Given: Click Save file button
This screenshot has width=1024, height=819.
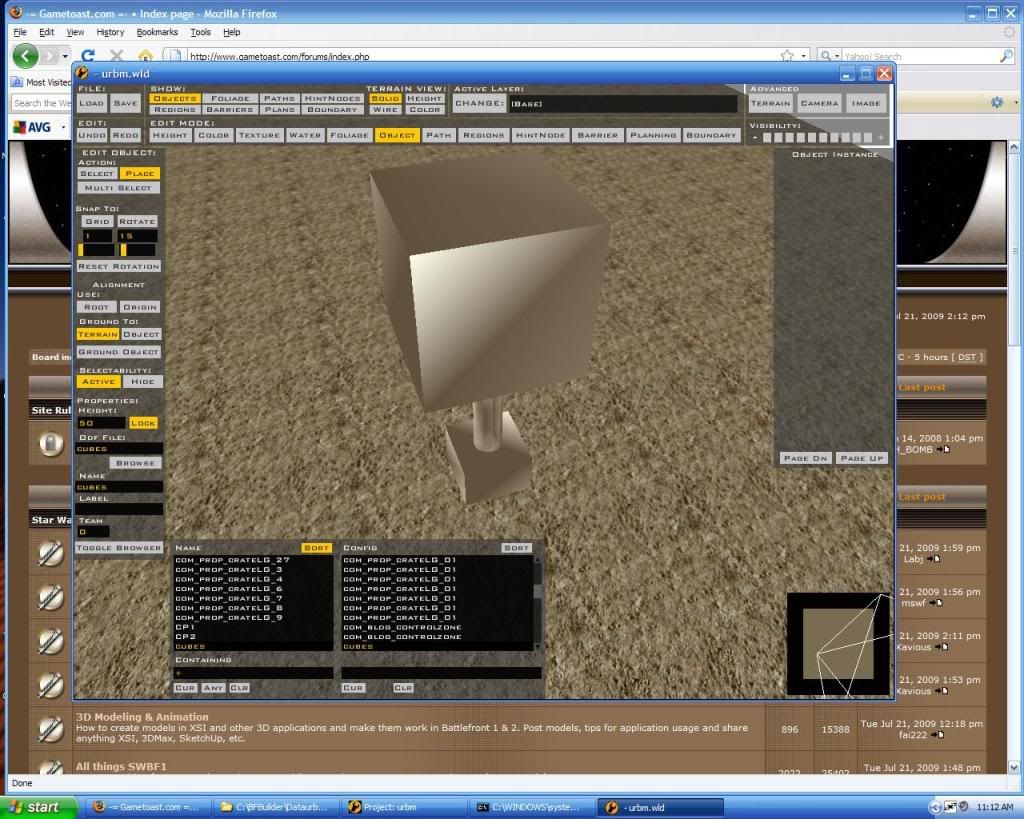Looking at the screenshot, I should pyautogui.click(x=125, y=103).
